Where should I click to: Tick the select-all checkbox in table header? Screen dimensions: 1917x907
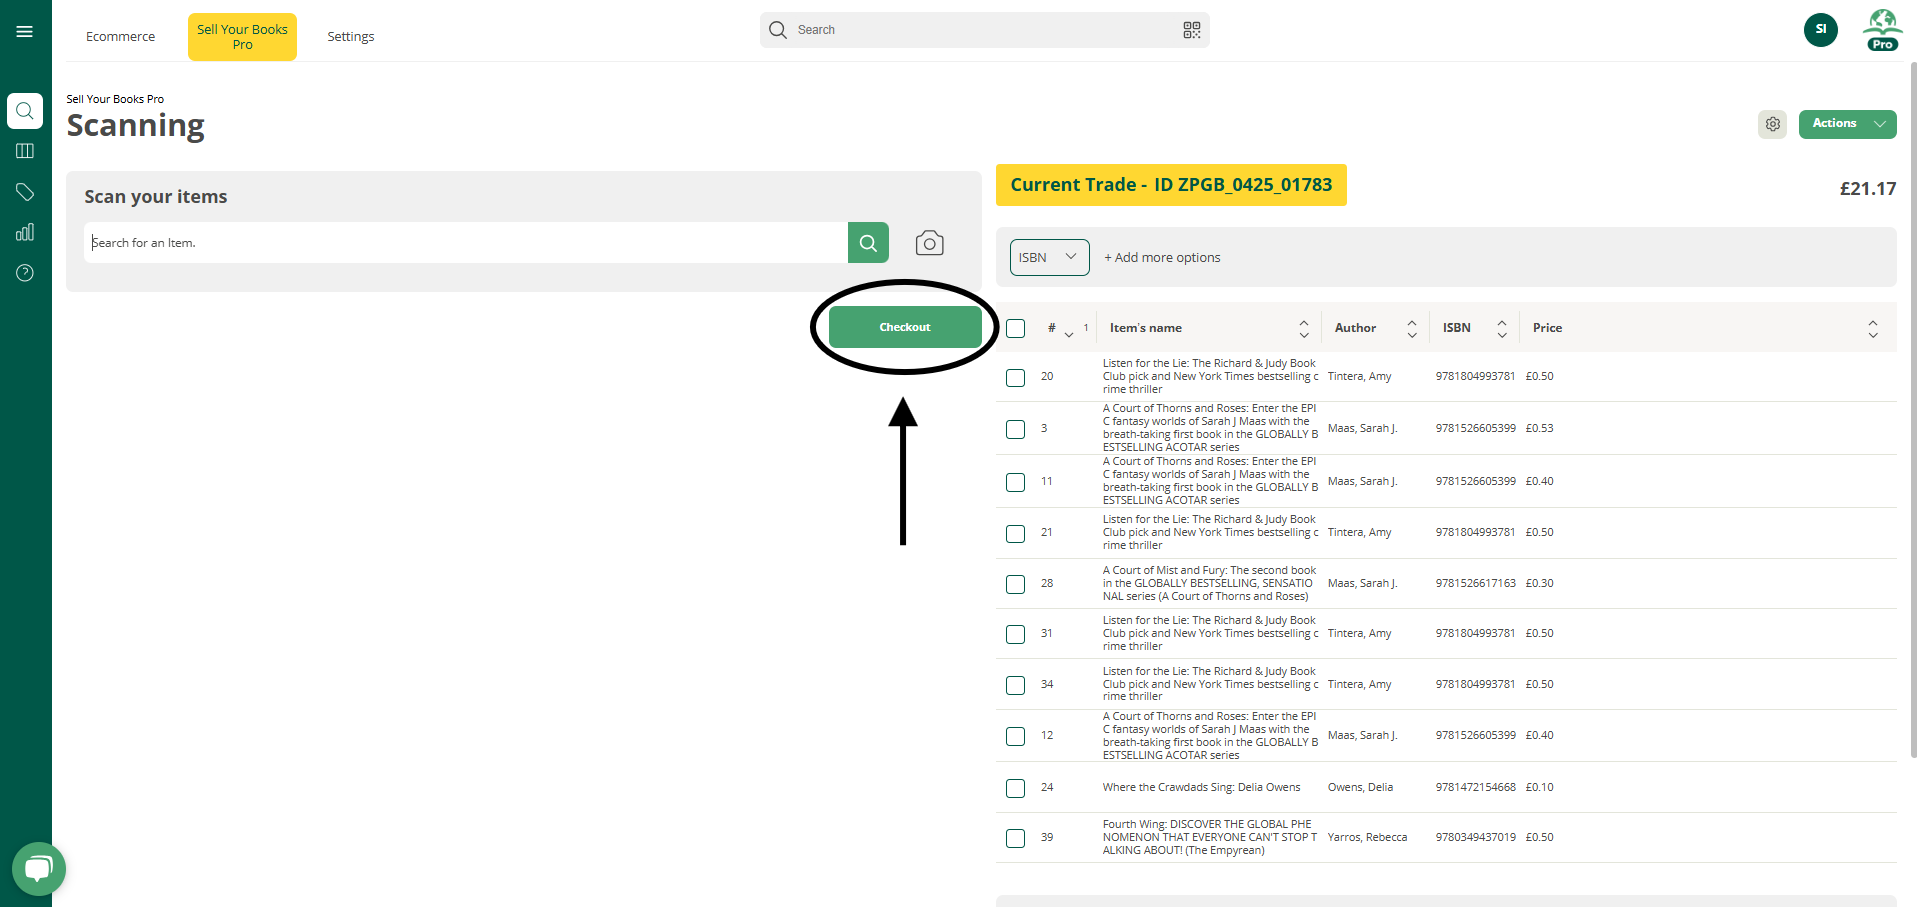(1016, 328)
